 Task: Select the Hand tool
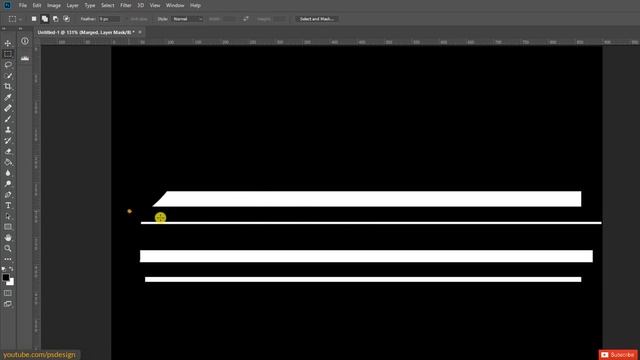point(8,238)
